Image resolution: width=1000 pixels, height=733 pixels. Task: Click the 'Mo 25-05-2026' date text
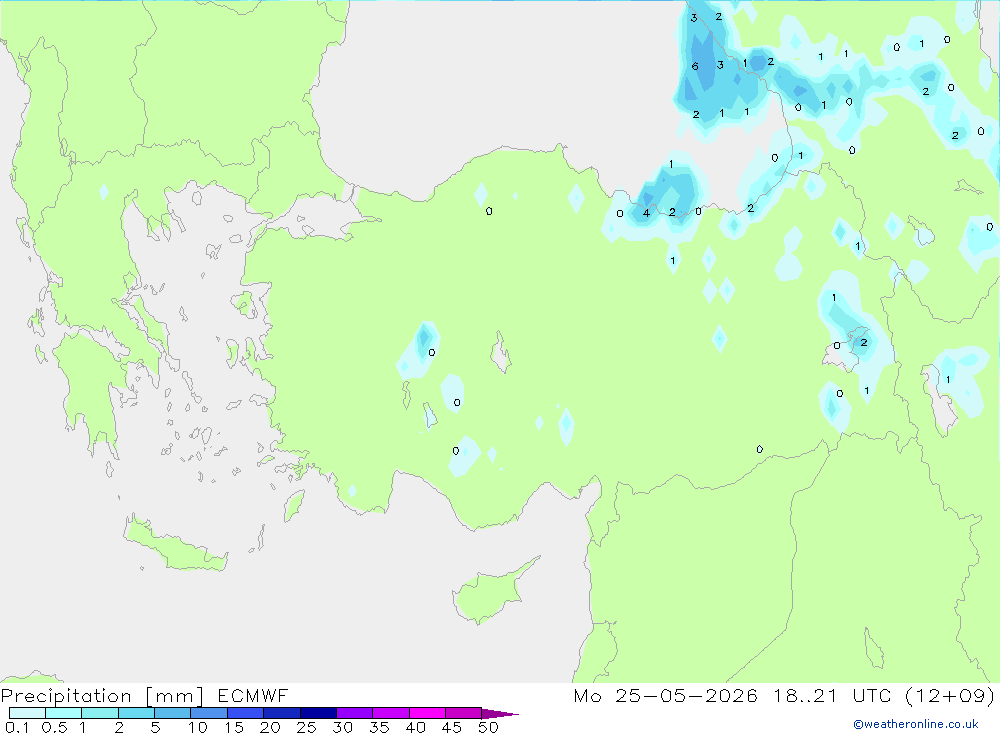pos(665,695)
